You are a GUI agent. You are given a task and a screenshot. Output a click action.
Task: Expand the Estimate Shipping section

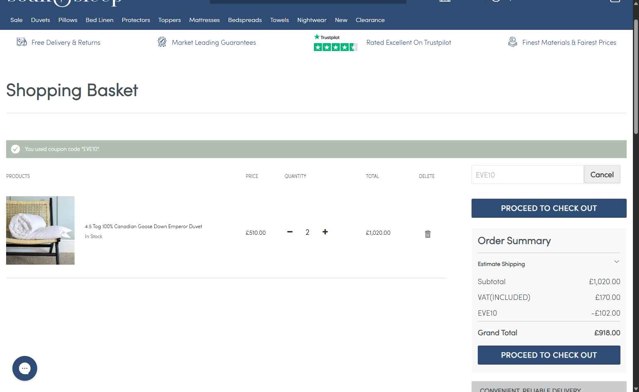click(x=549, y=264)
